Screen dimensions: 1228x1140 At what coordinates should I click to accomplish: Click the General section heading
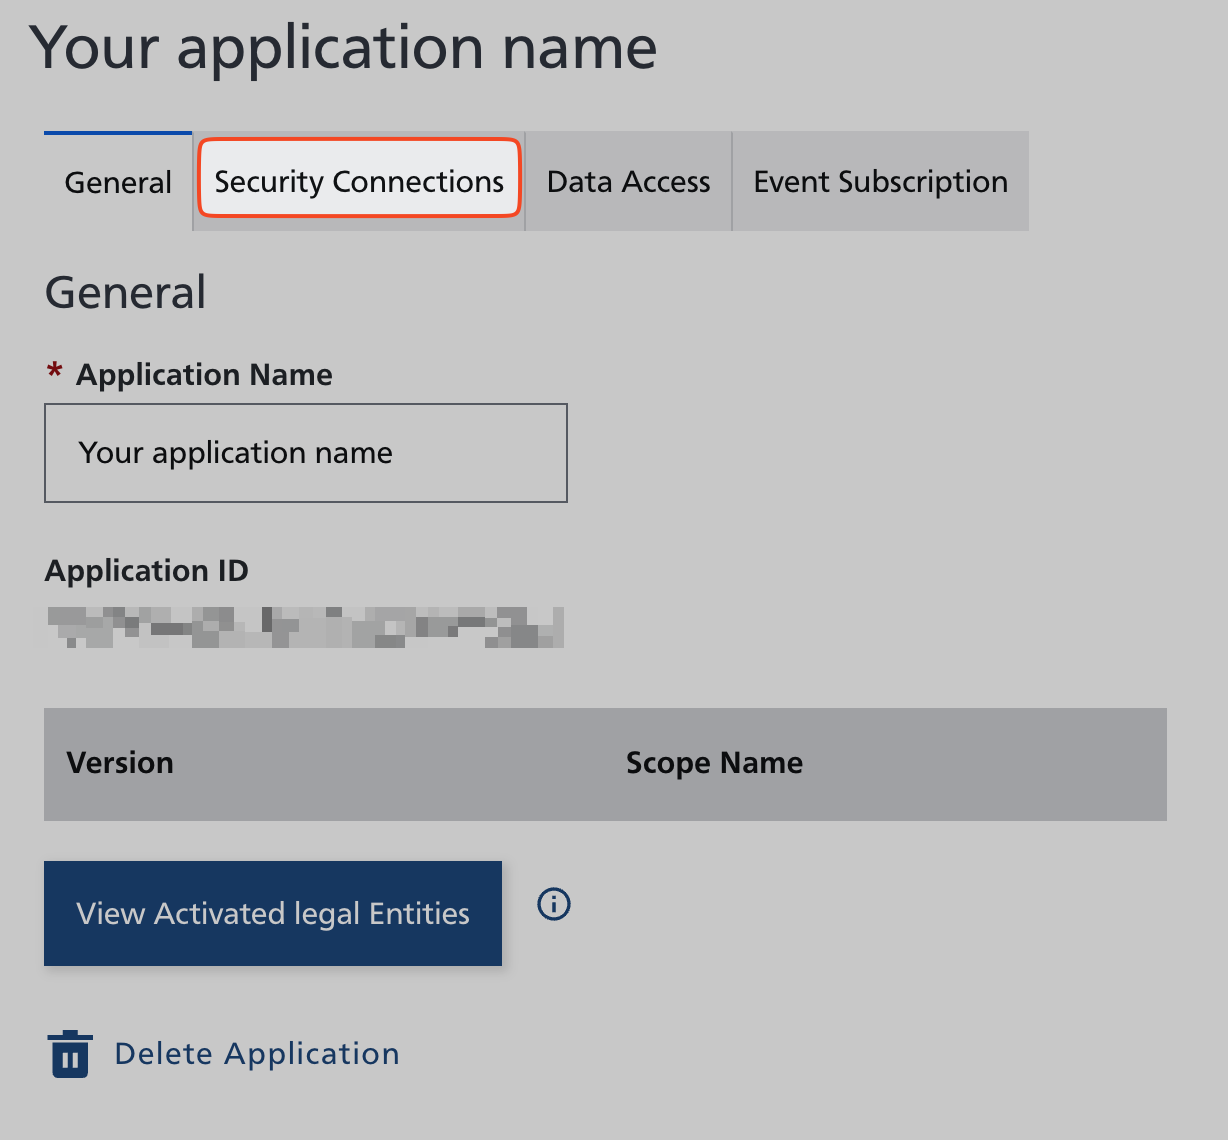coord(126,293)
